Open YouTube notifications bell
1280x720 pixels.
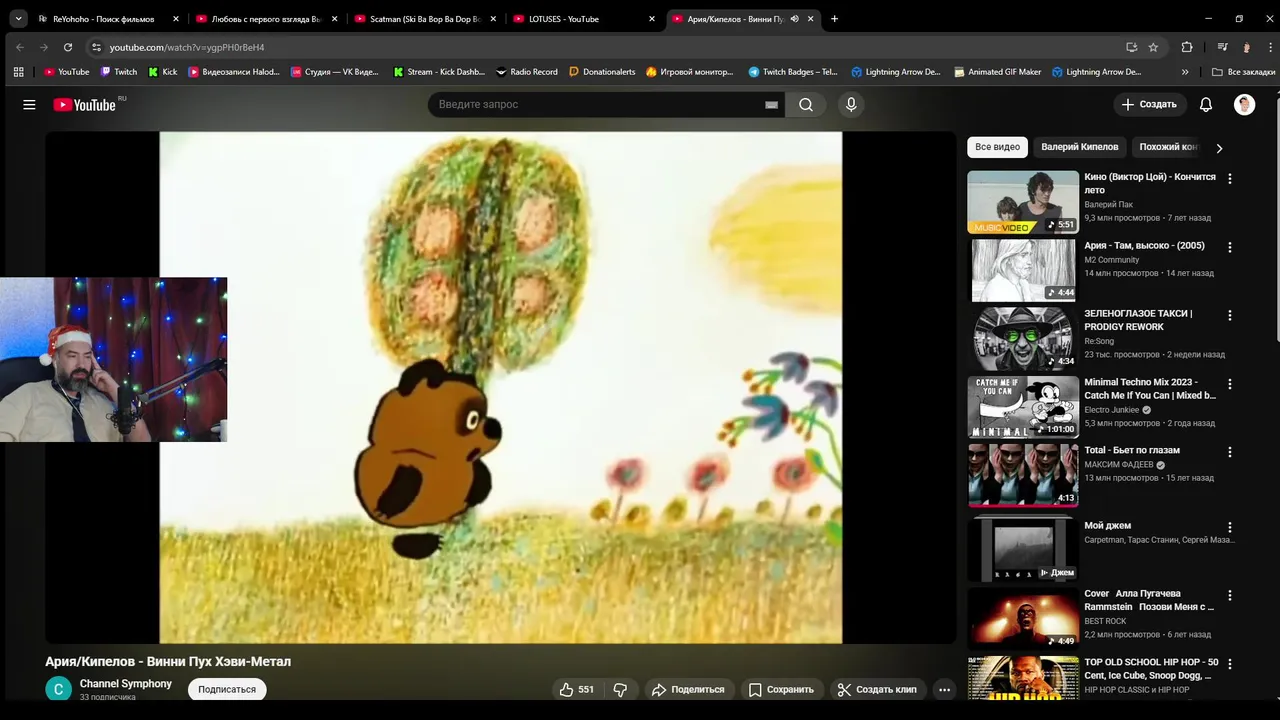click(1206, 104)
